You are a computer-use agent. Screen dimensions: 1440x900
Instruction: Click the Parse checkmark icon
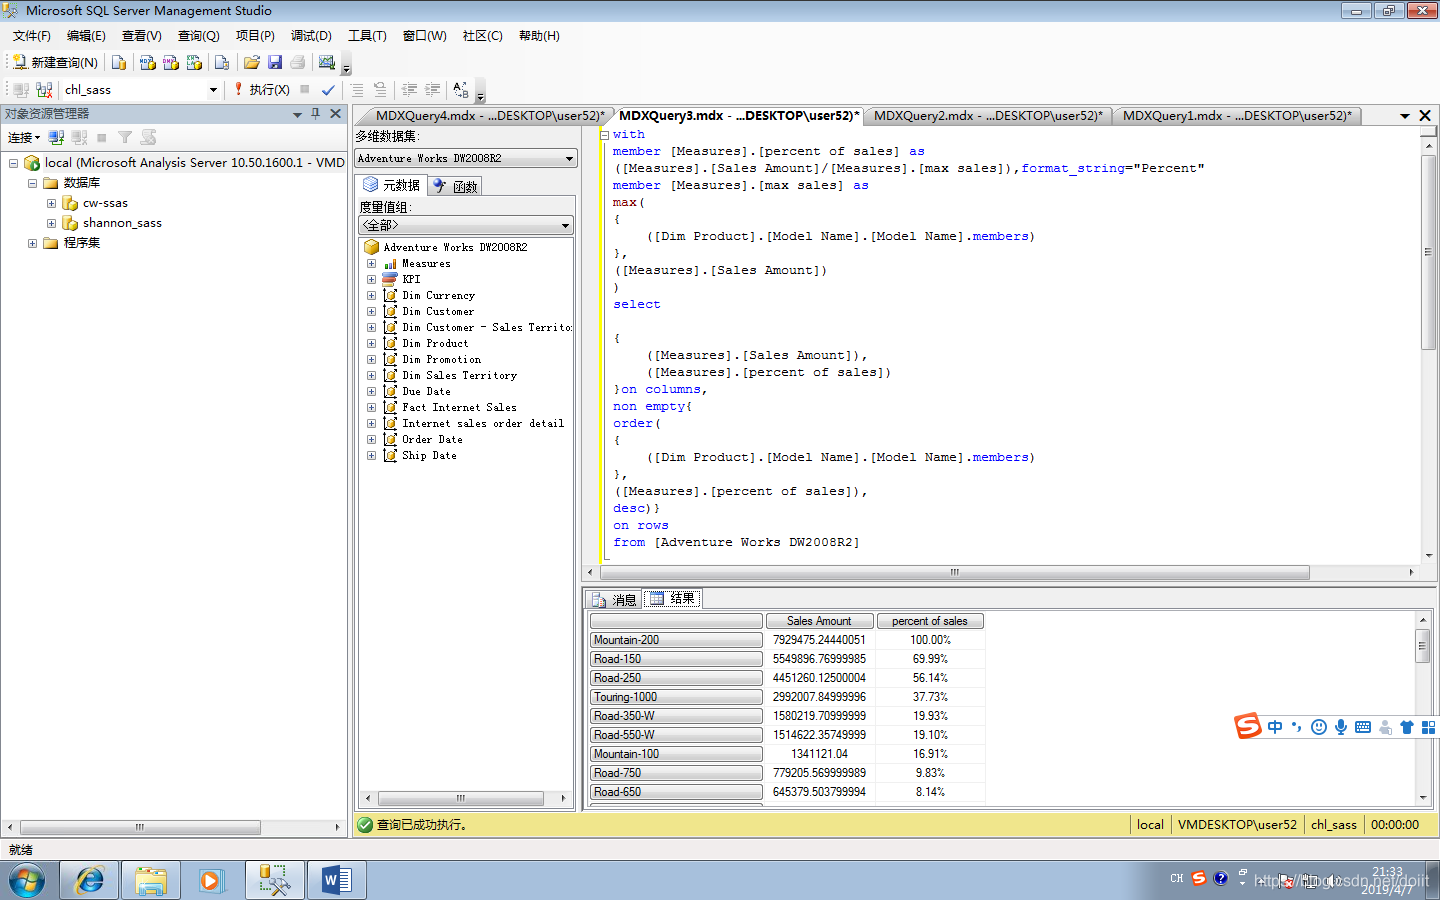click(328, 89)
